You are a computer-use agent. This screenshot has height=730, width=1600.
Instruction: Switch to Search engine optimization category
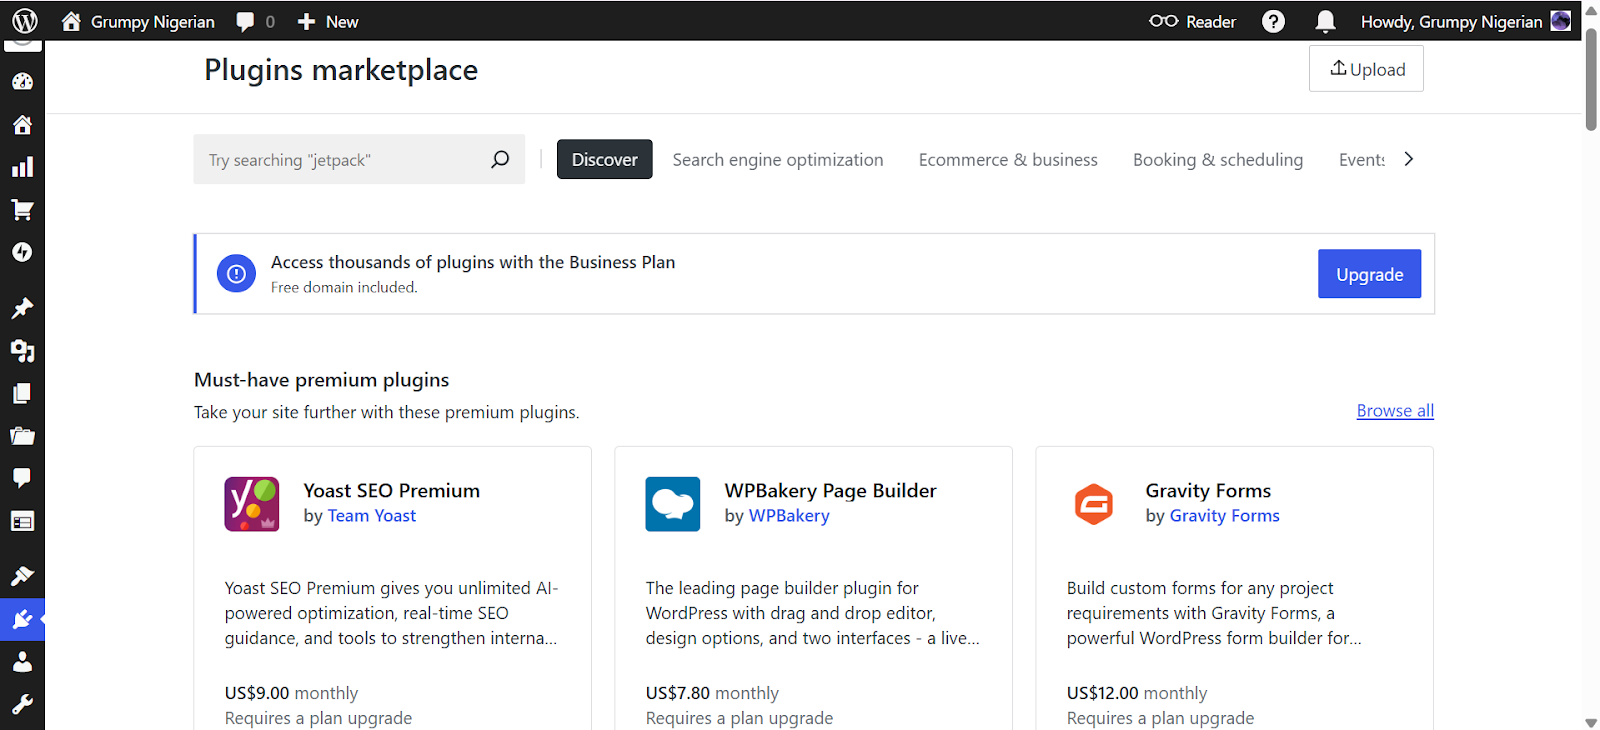tap(778, 160)
